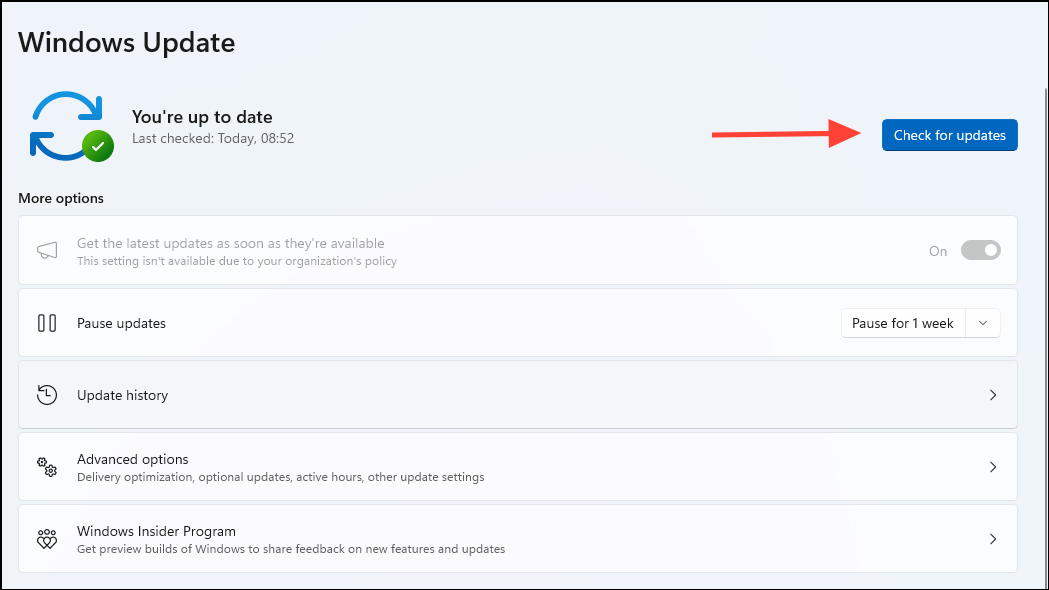Click the Advanced options label

[x=132, y=459]
